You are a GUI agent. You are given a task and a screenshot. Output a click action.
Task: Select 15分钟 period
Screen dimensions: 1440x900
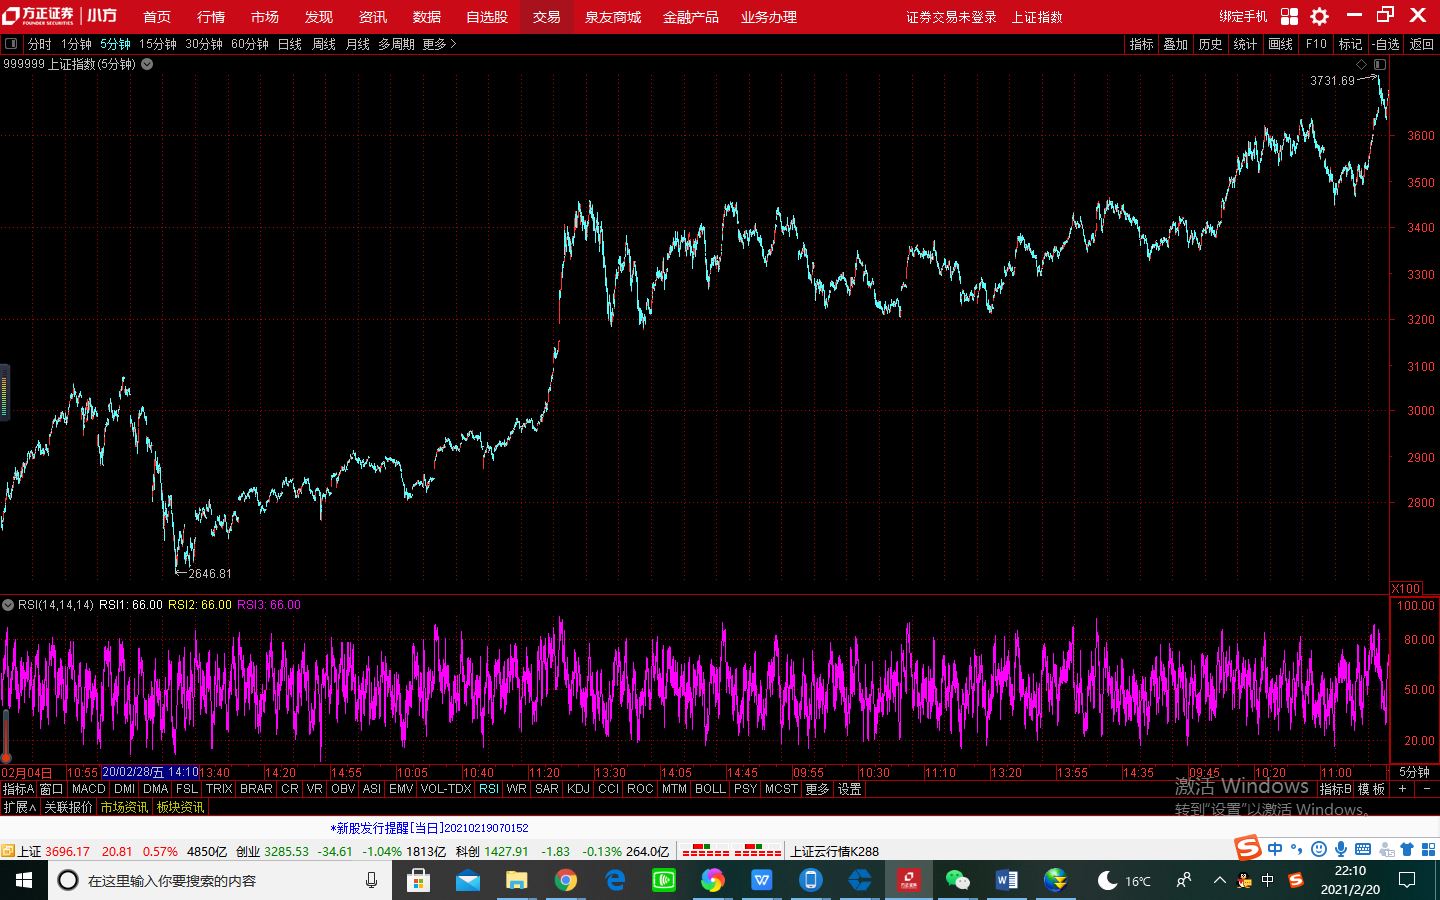[158, 44]
